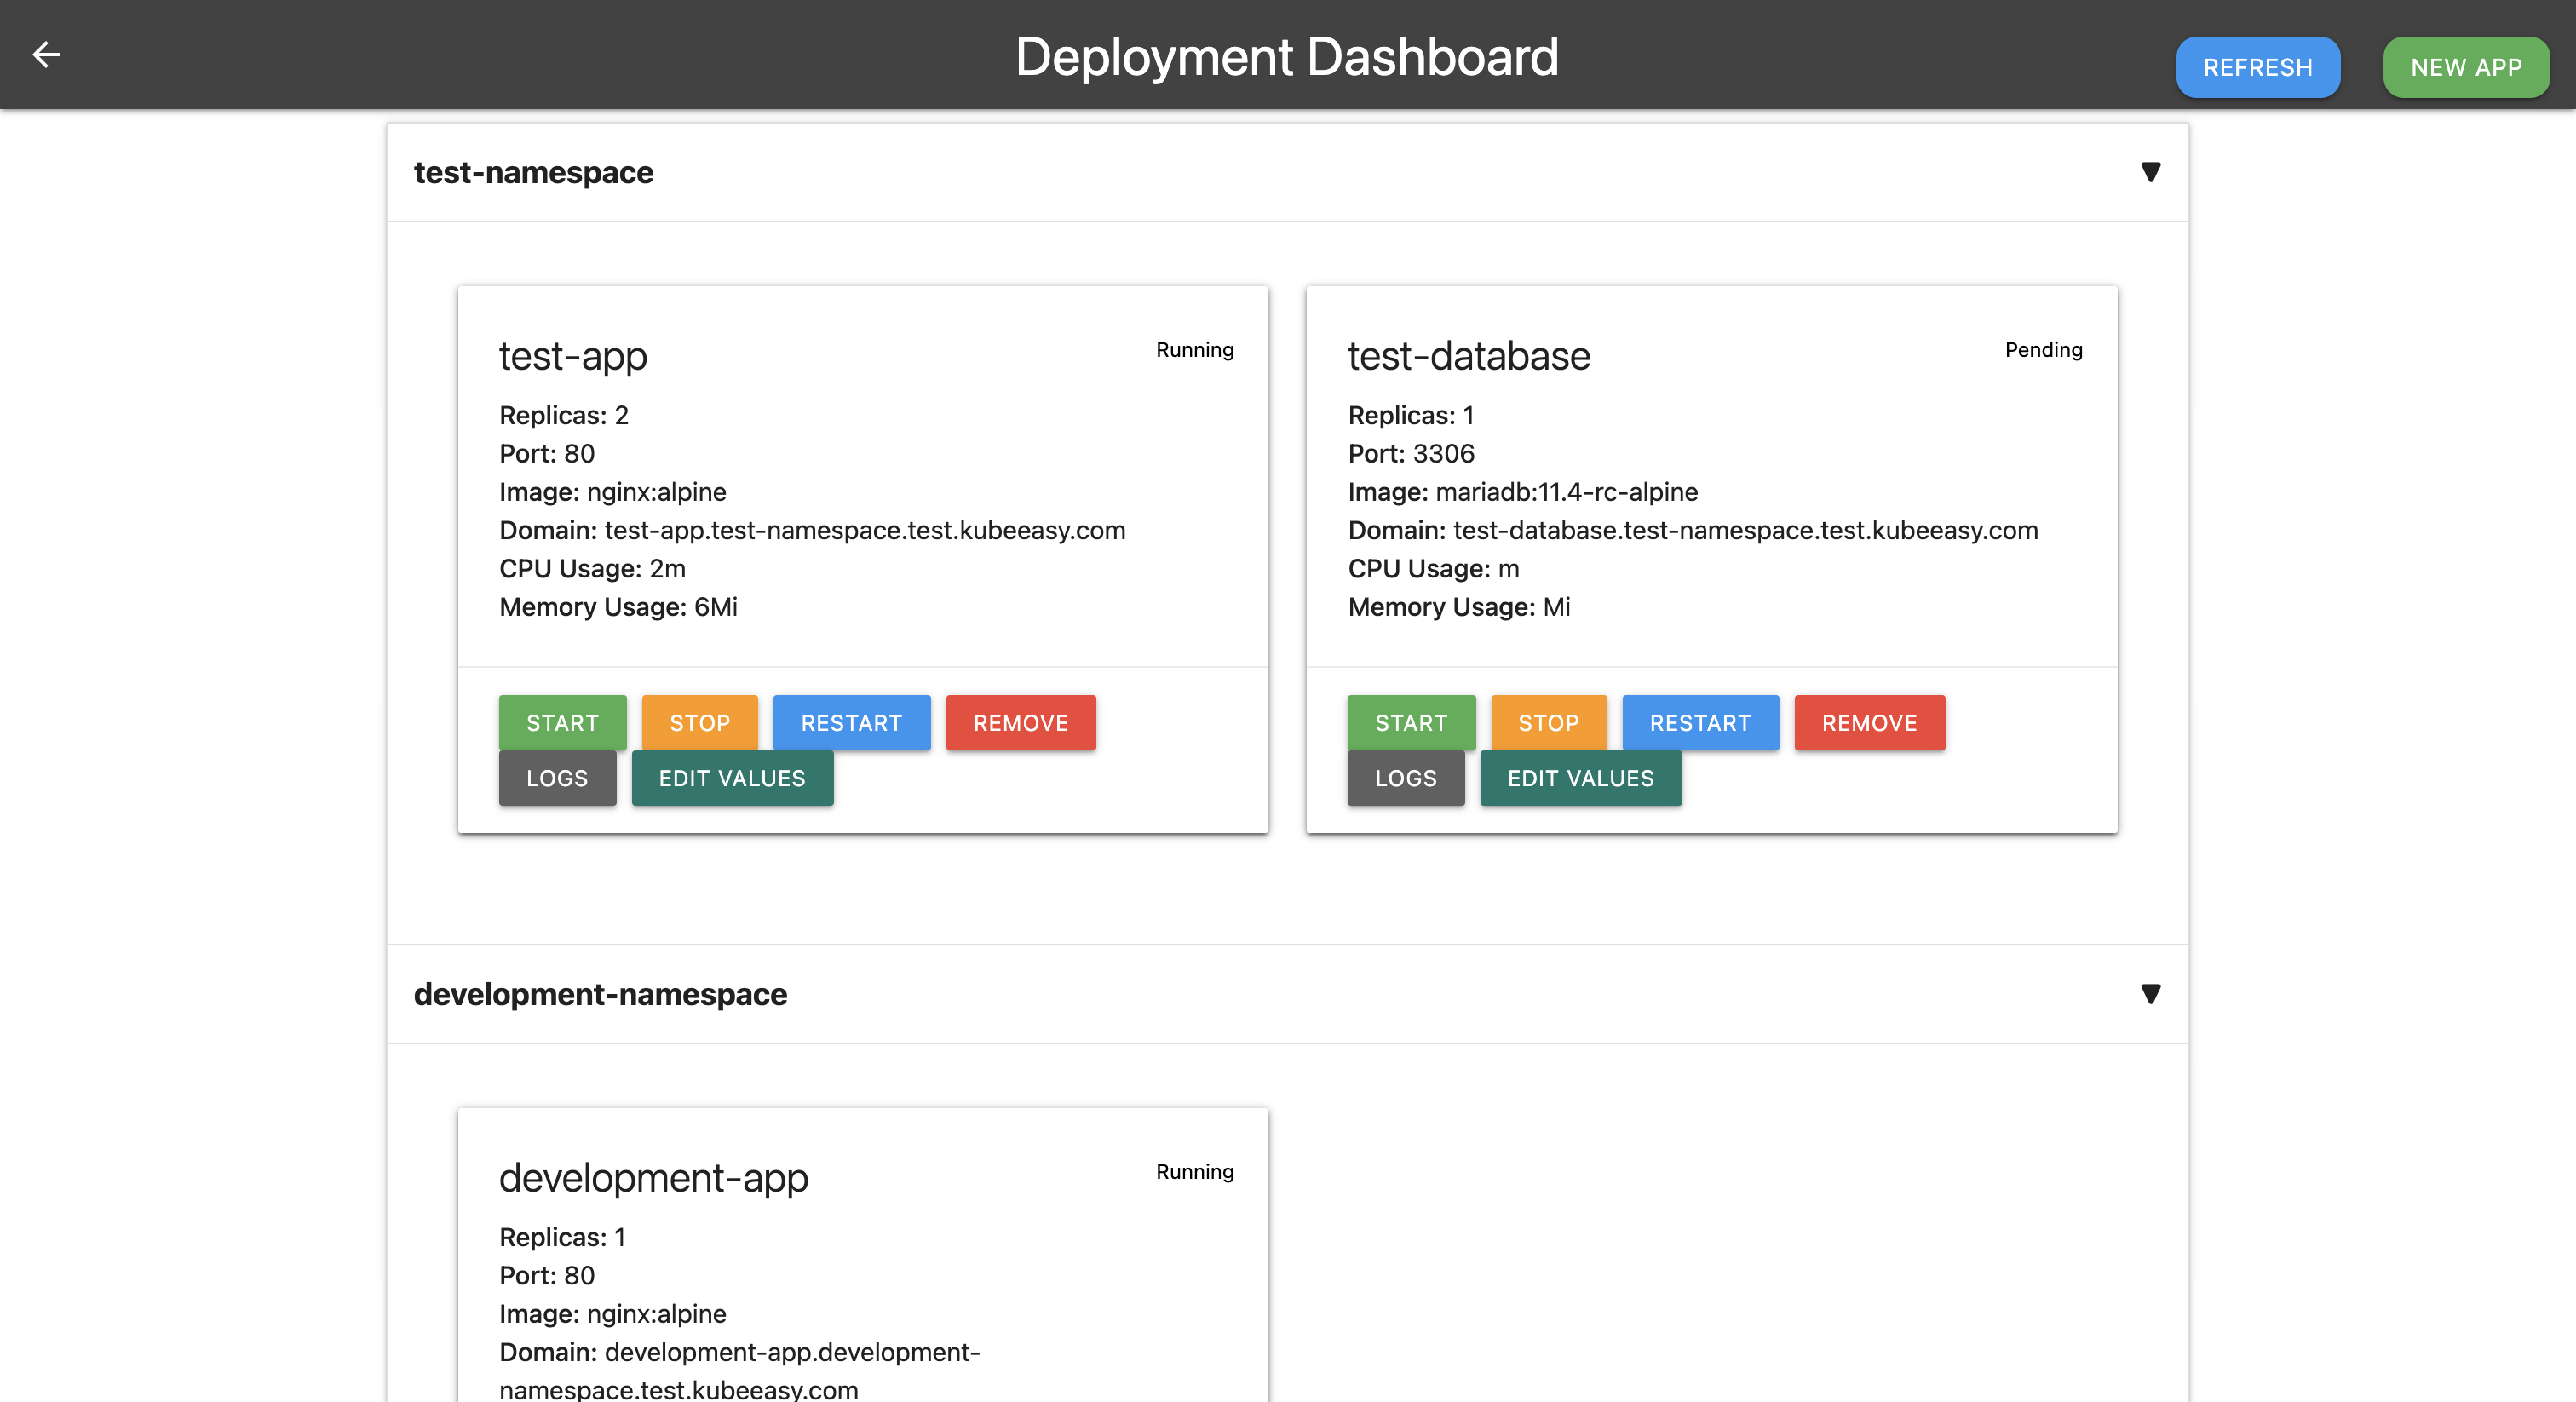Stop the test-database deployment
Screen dimensions: 2576x1402
pyautogui.click(x=1548, y=722)
